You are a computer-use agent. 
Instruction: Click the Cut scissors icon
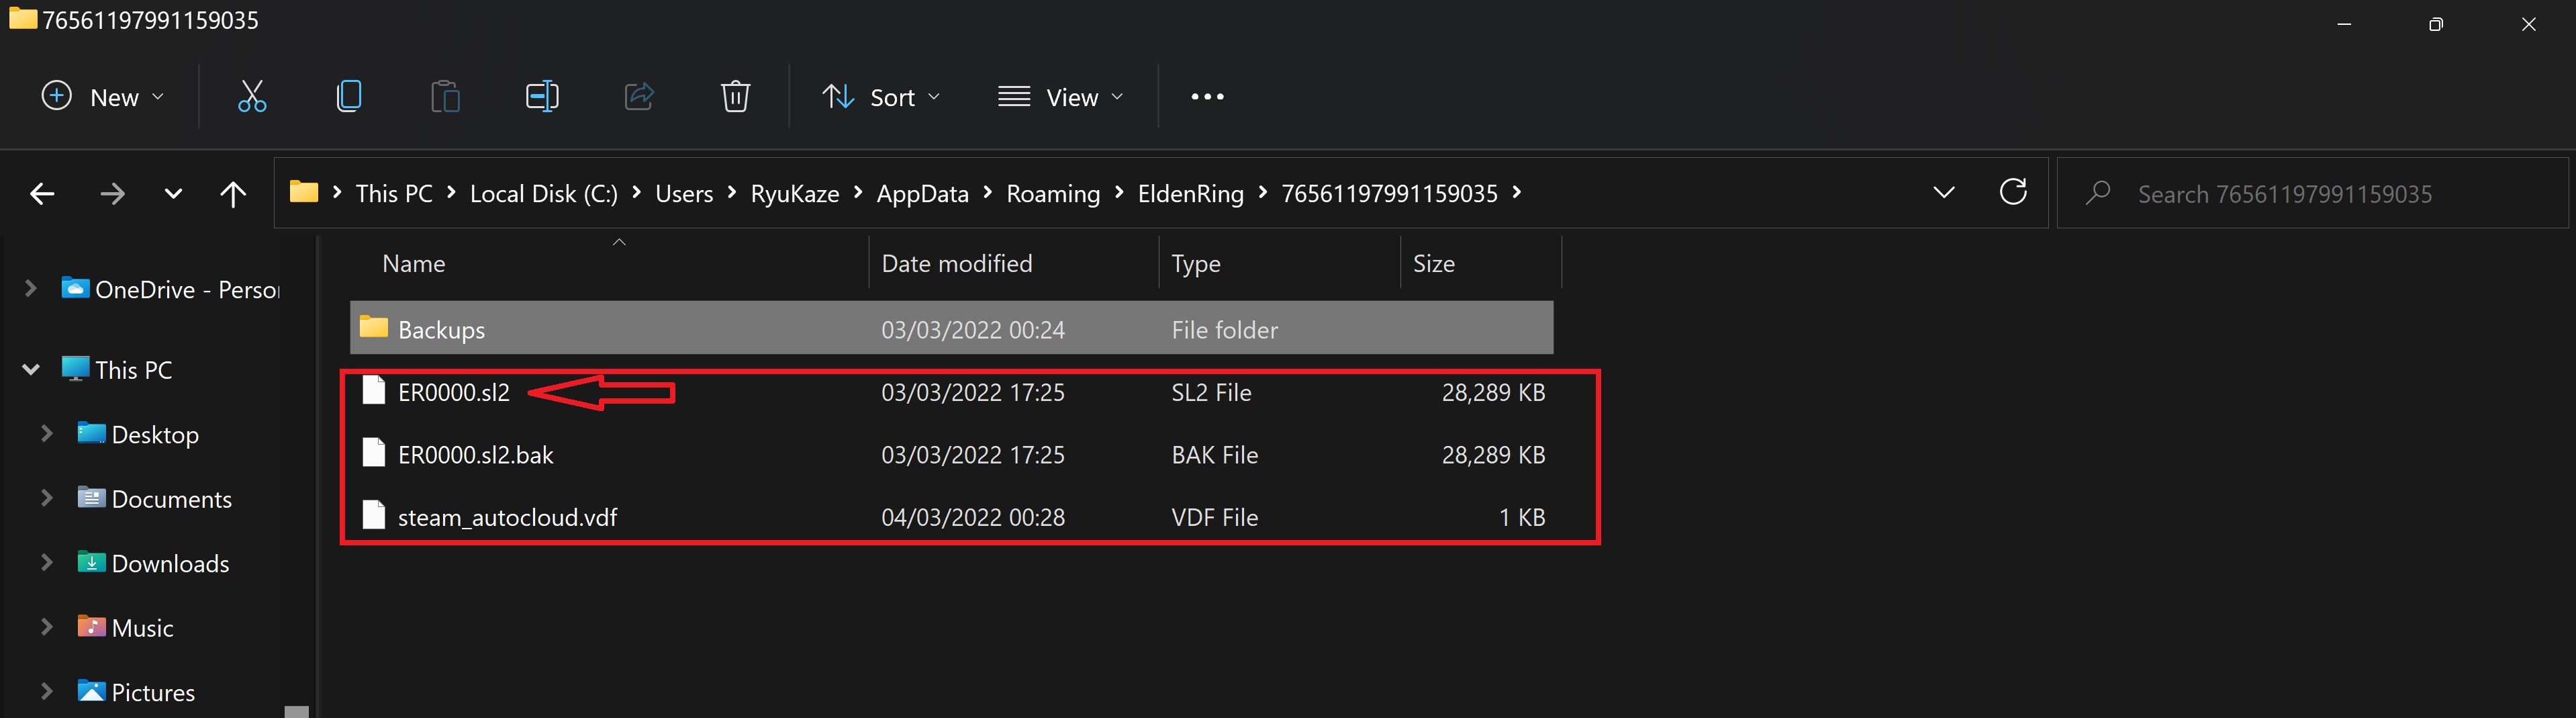pos(252,97)
